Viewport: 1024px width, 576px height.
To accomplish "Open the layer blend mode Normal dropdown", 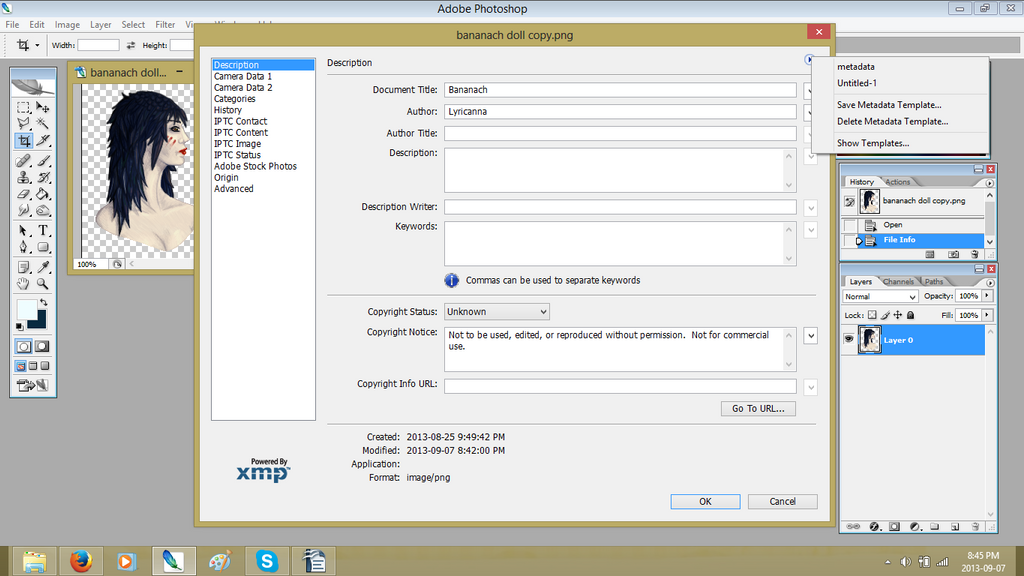I will (x=880, y=296).
